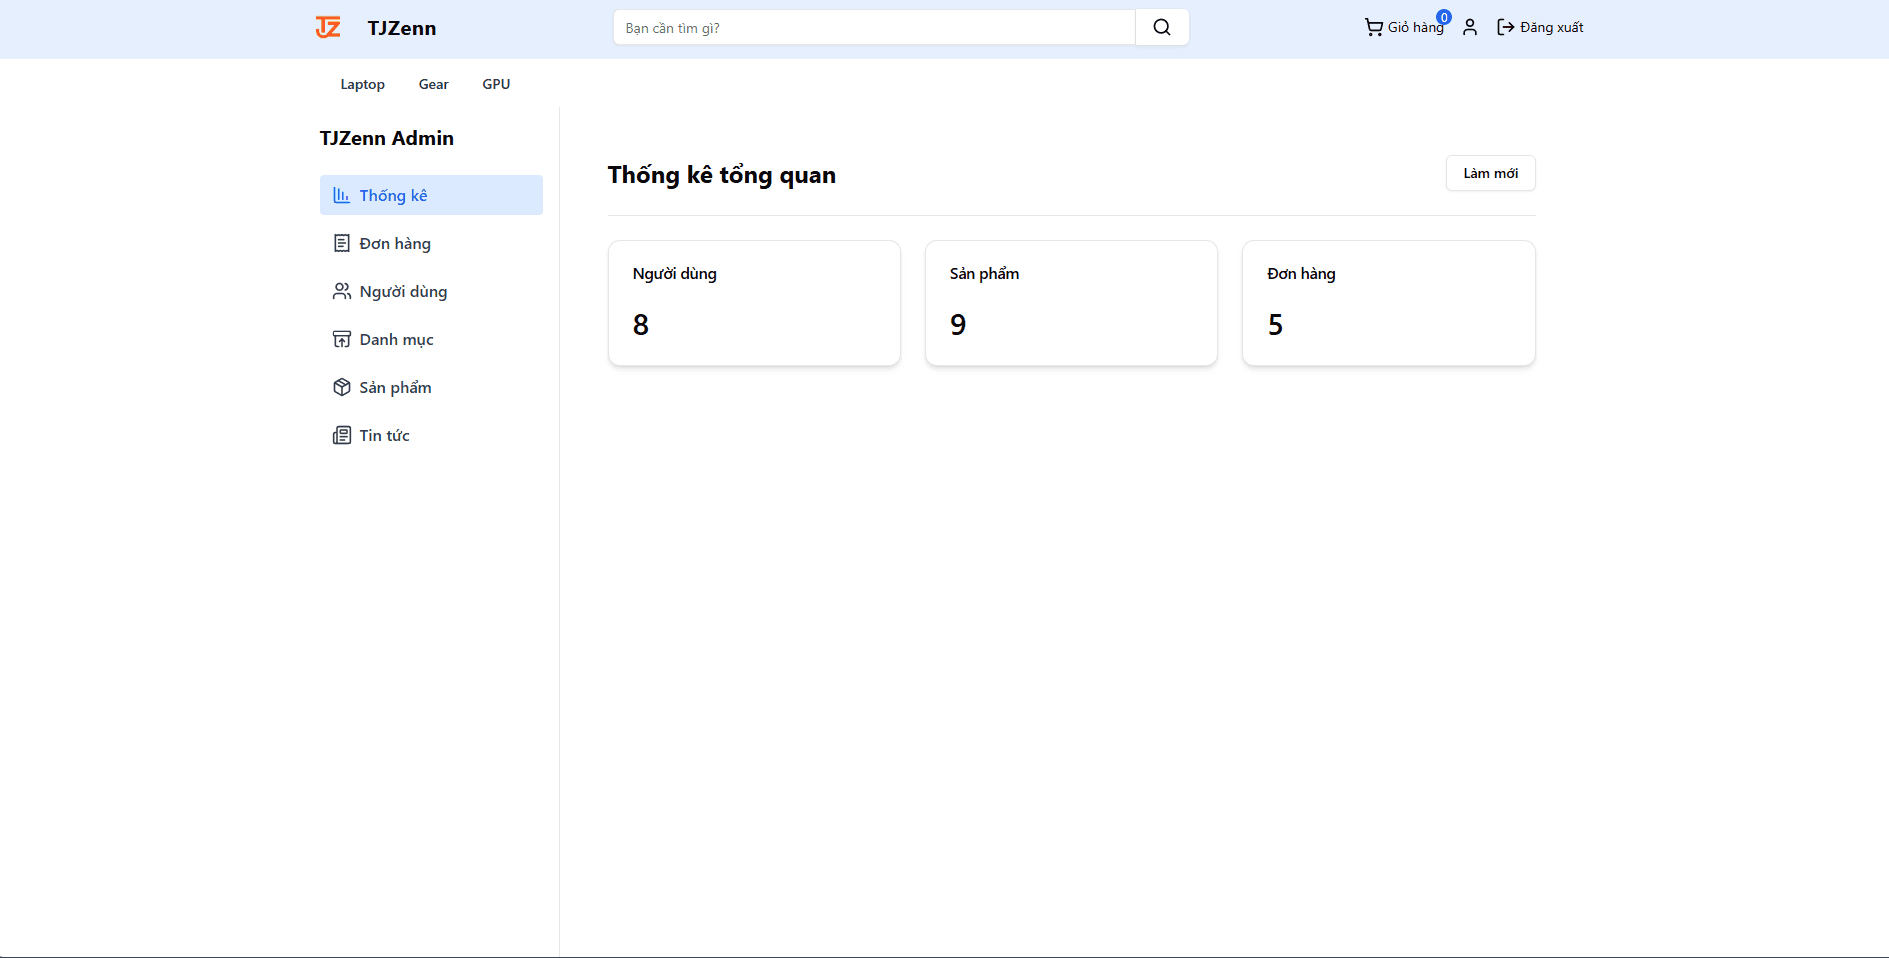1889x958 pixels.
Task: Click the Người dùng people icon
Action: coord(341,292)
